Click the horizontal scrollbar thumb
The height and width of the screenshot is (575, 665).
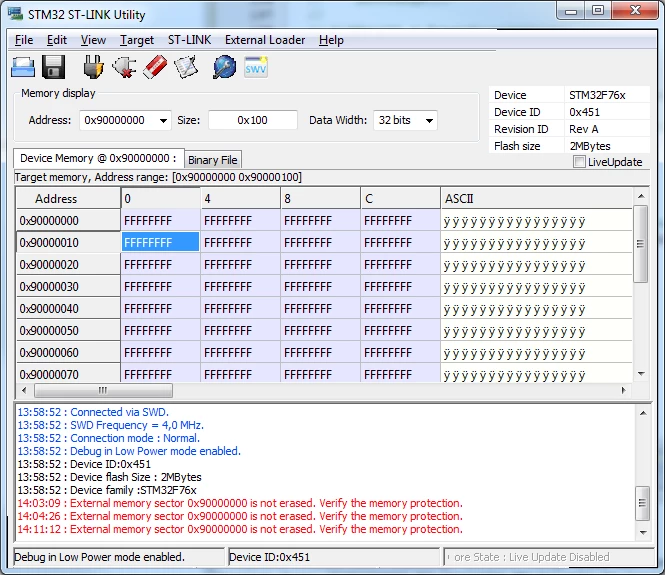pos(103,390)
